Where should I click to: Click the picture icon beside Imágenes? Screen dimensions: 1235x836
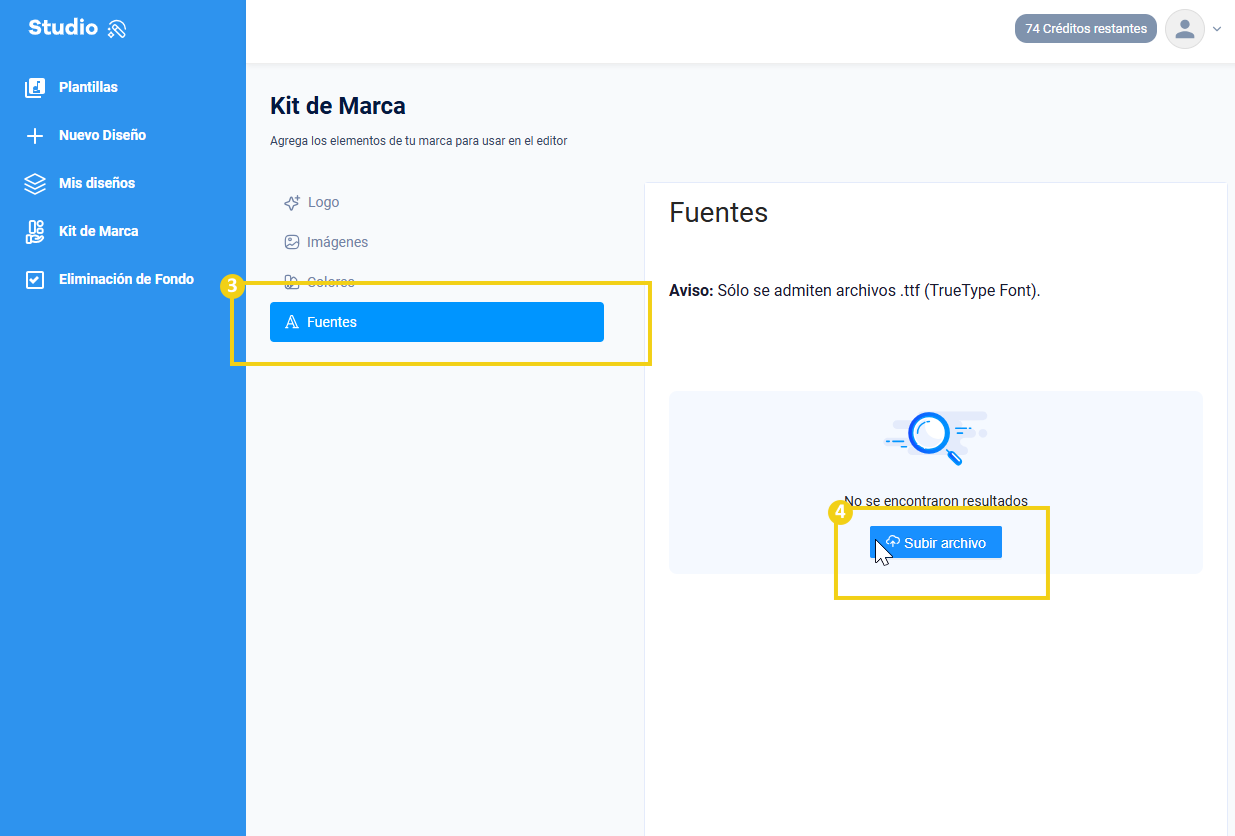(292, 242)
